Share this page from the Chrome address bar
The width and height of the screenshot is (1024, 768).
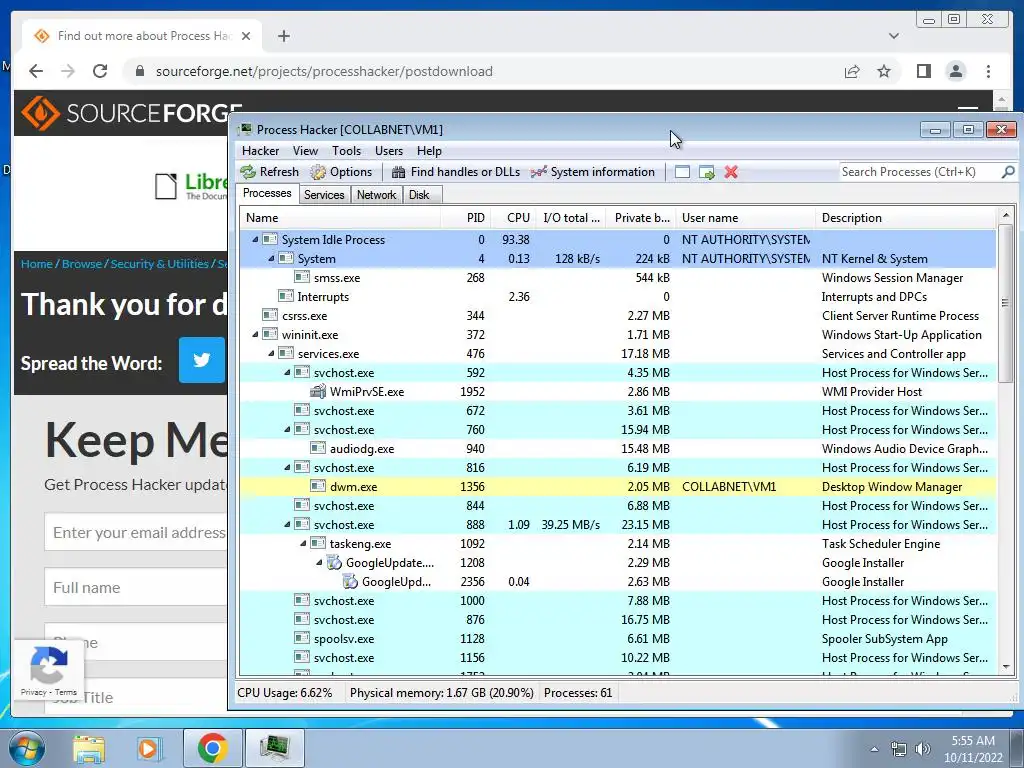852,71
